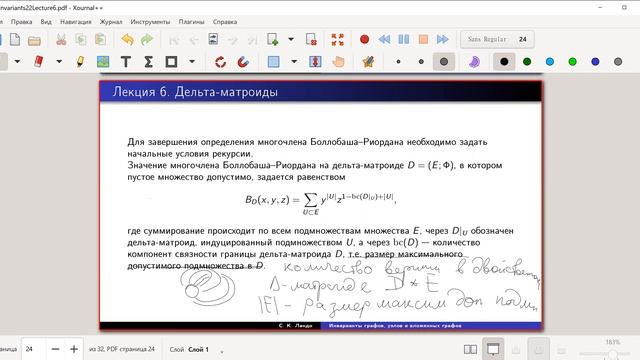This screenshot has height=360, width=640.
Task: Open the Вид menu
Action: point(46,22)
